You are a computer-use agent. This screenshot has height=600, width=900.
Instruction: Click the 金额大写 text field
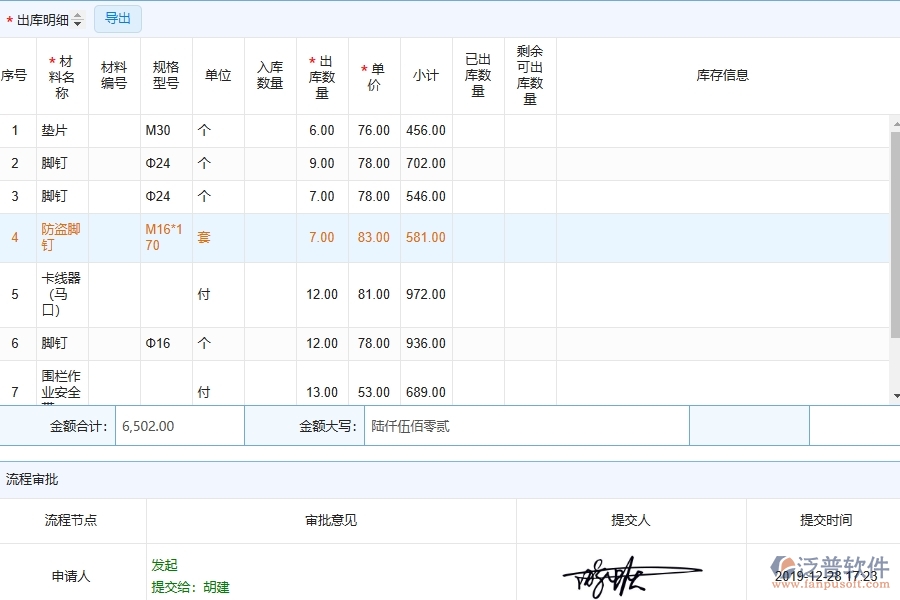pyautogui.click(x=525, y=425)
